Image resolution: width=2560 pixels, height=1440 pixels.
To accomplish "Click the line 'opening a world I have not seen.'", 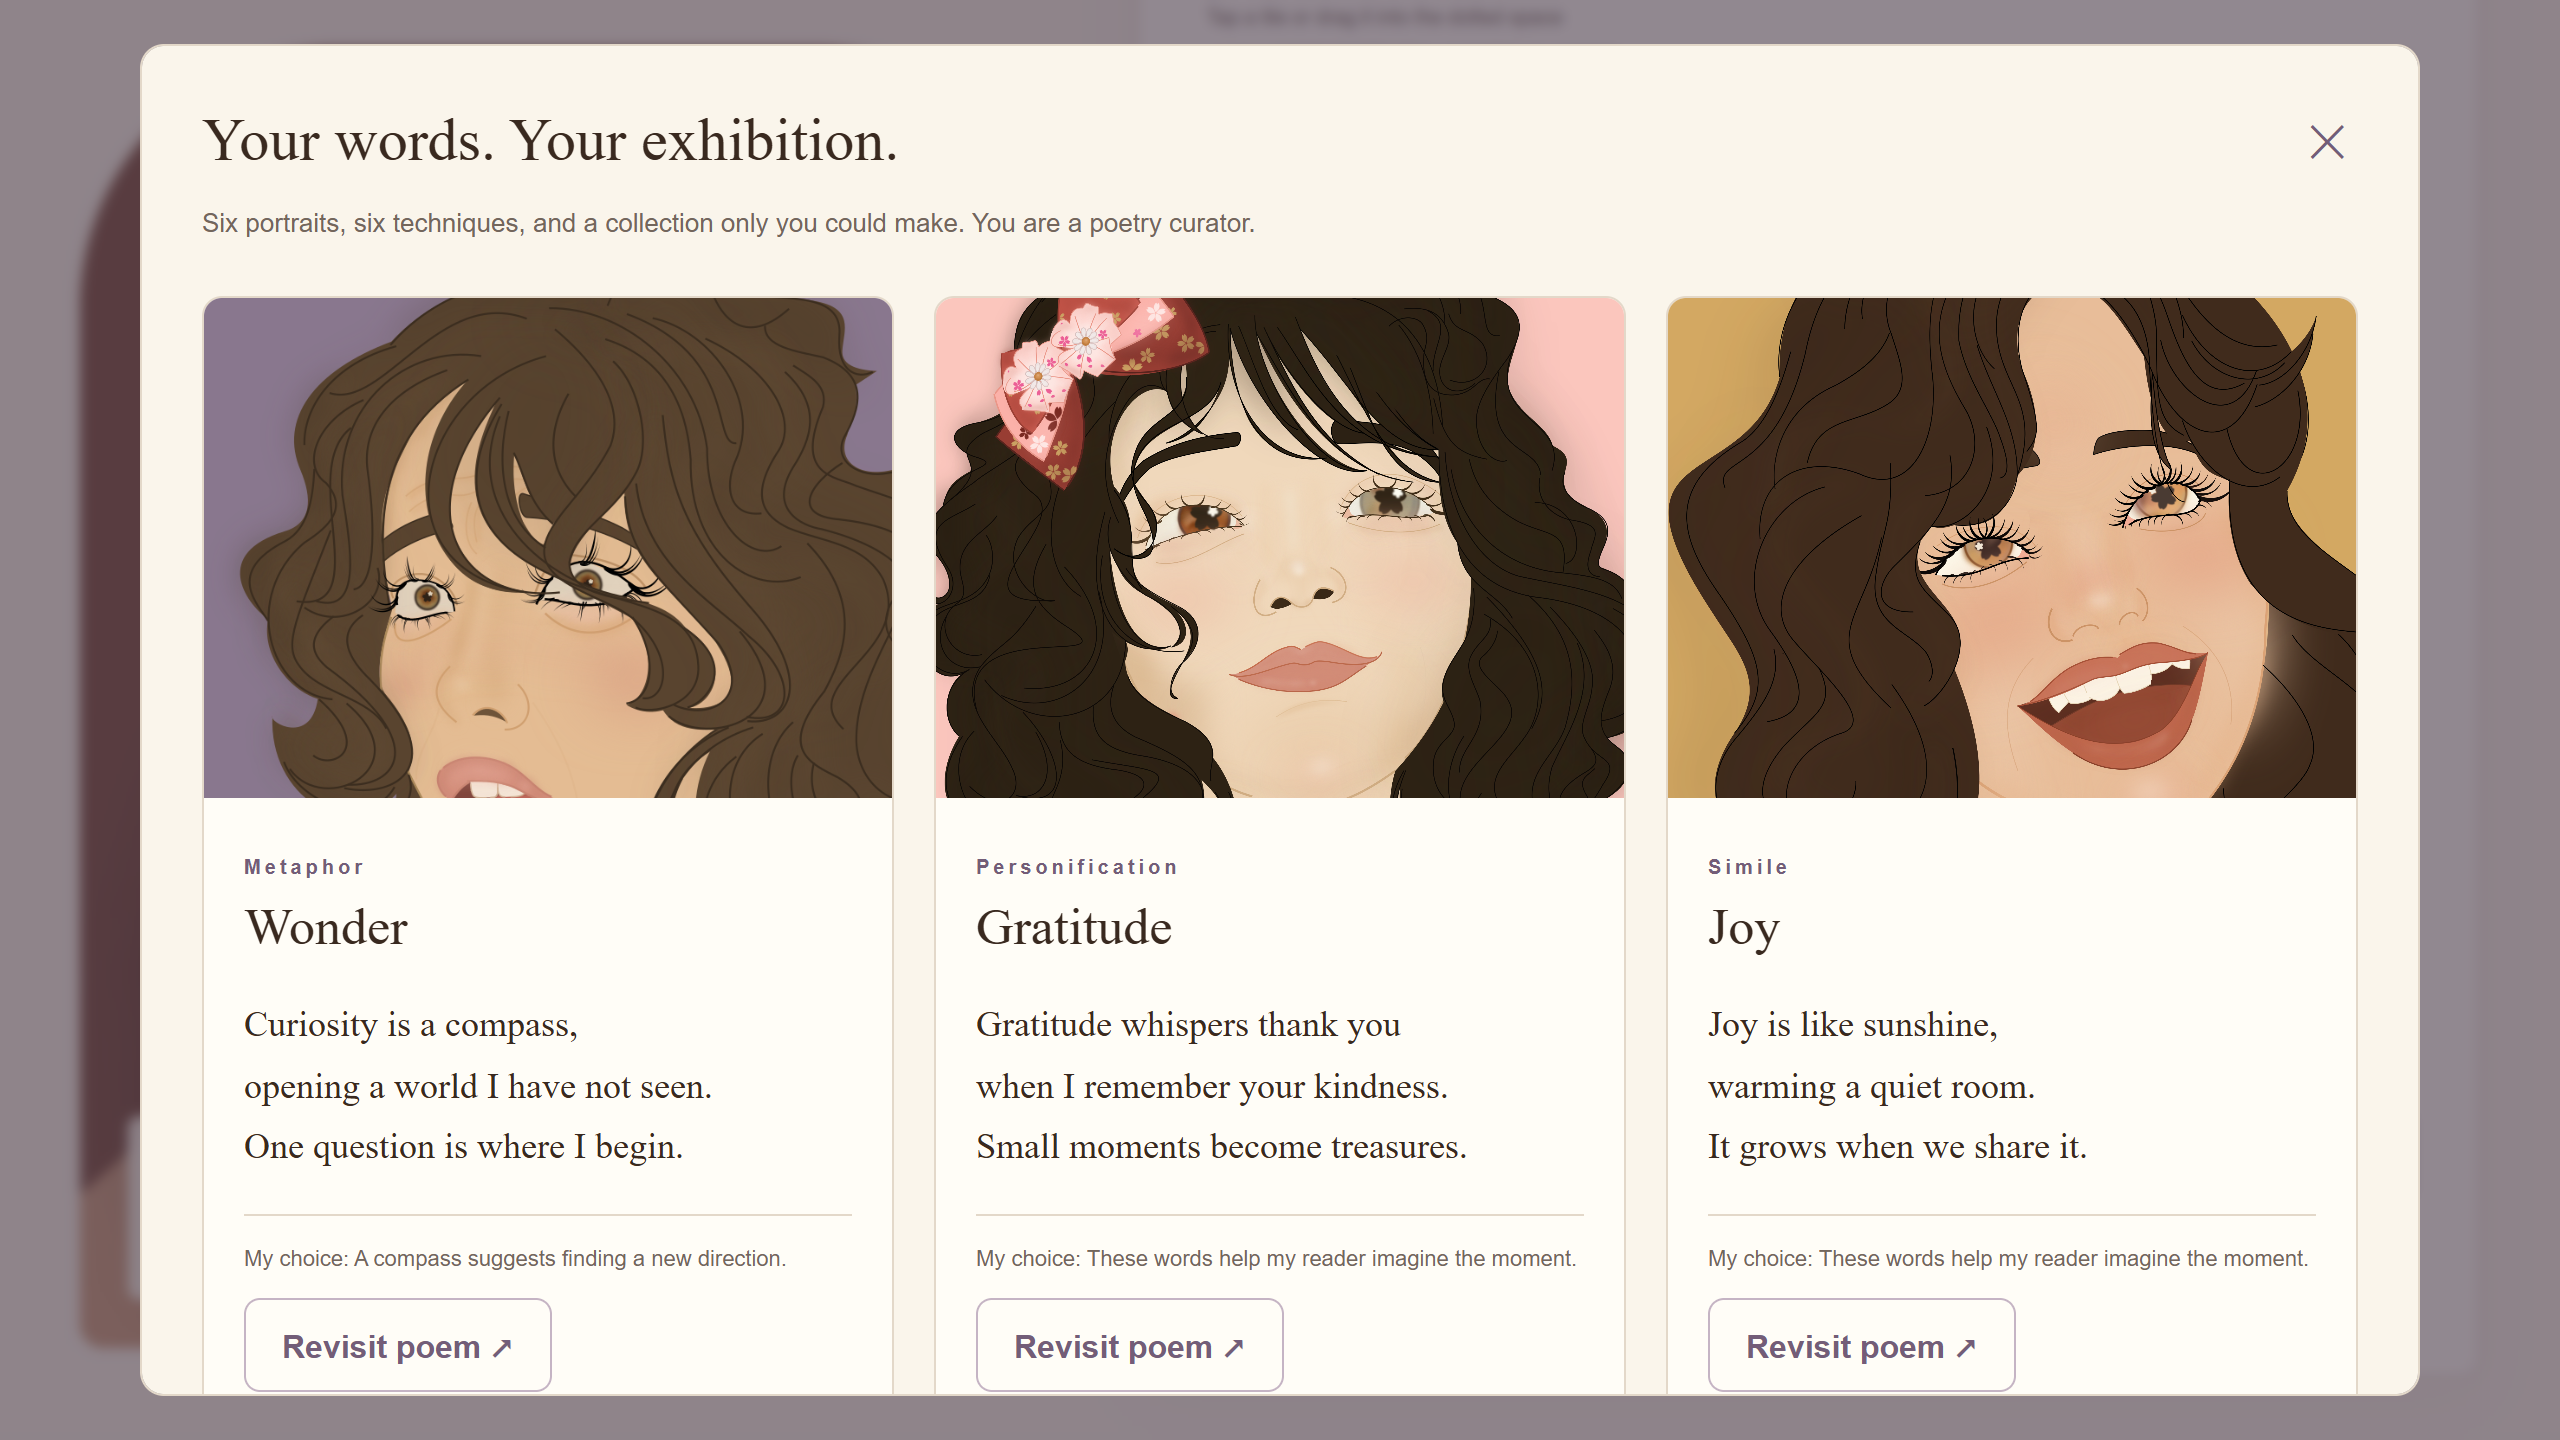I will click(478, 1087).
